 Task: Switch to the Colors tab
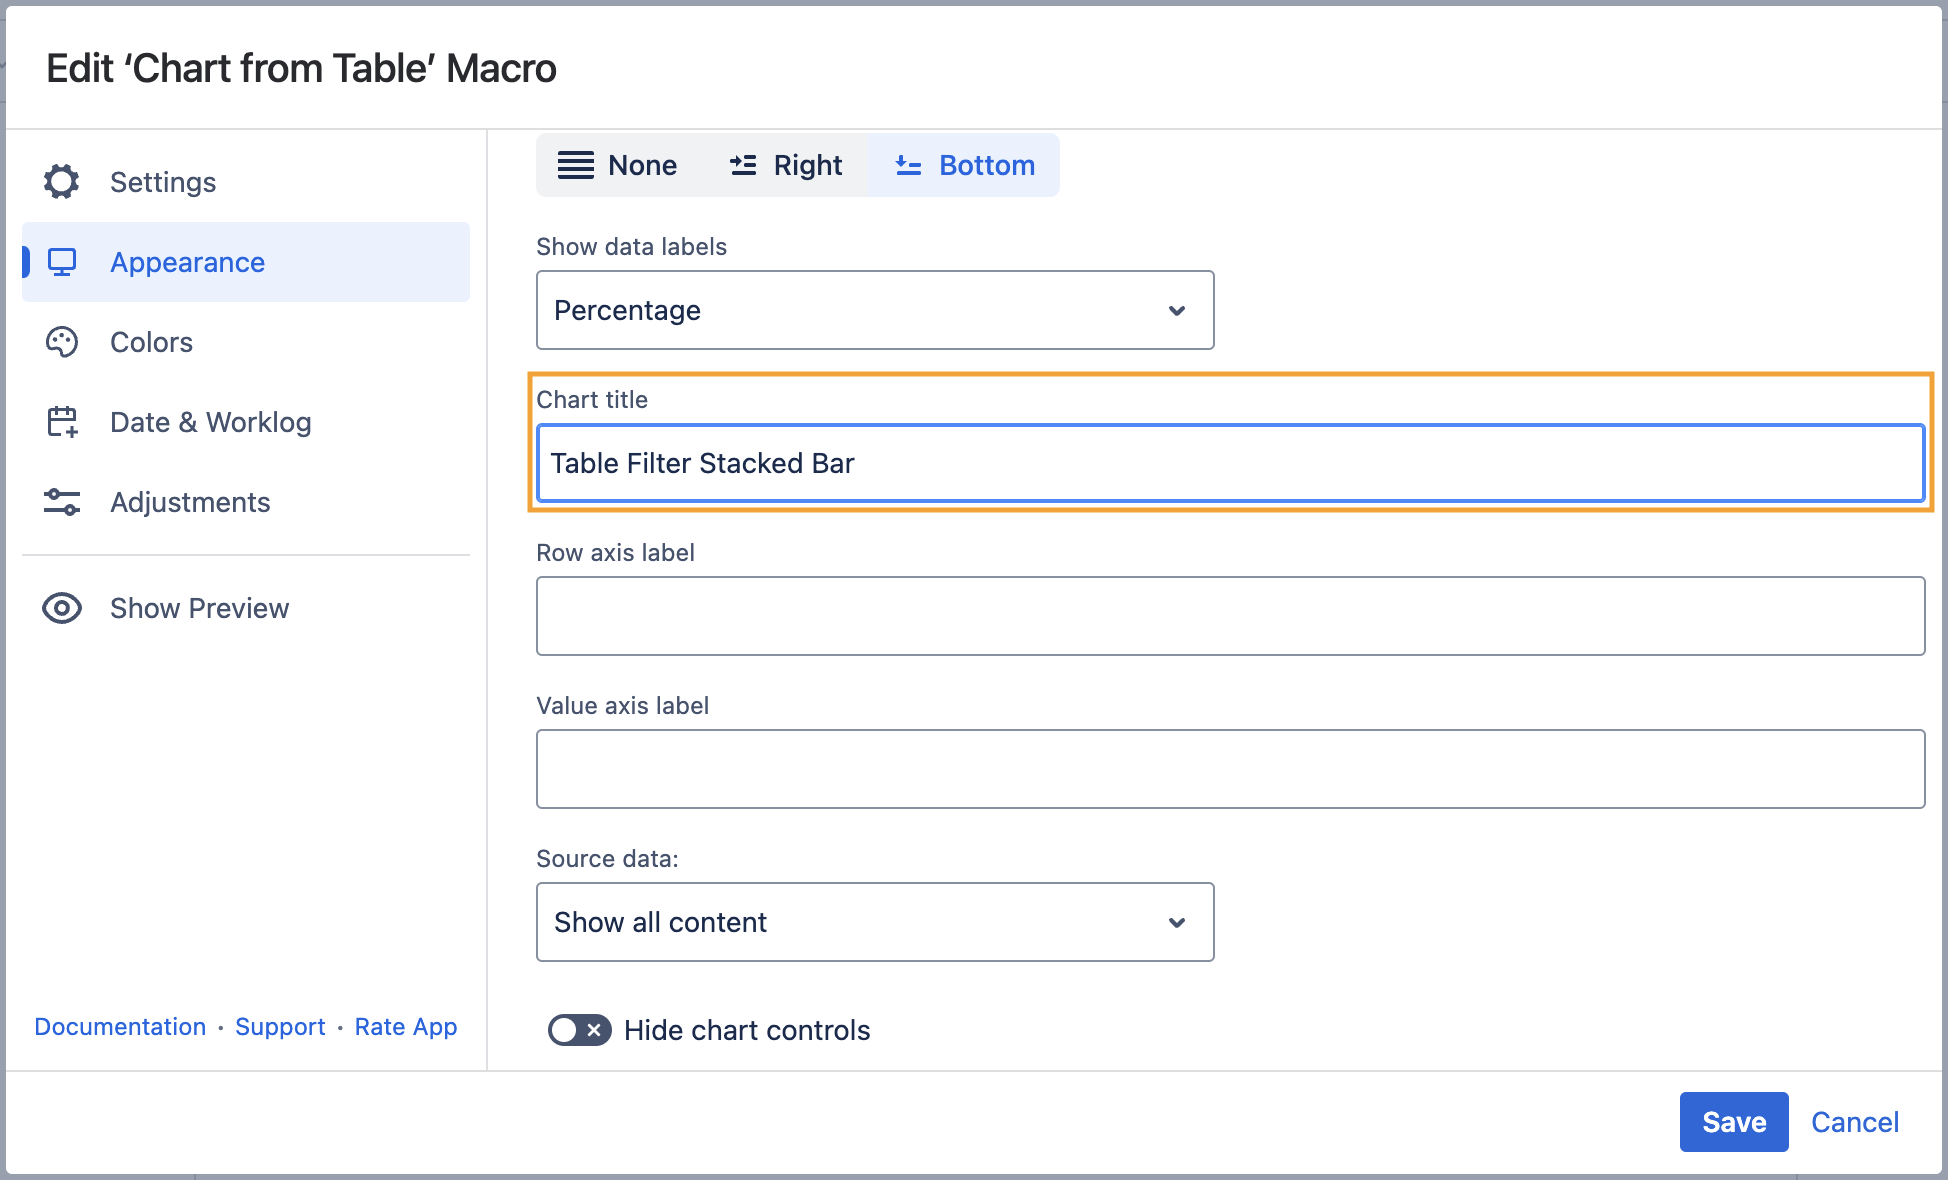pyautogui.click(x=151, y=342)
